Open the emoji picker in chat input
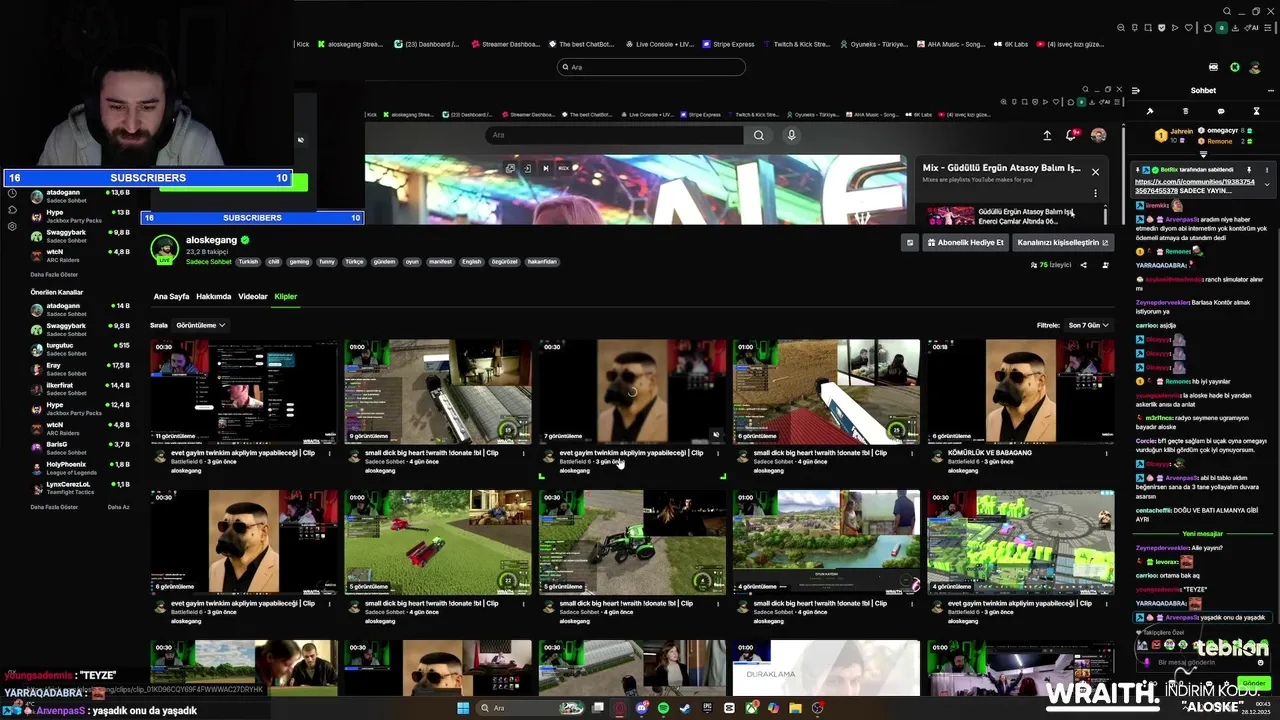1280x720 pixels. pyautogui.click(x=1259, y=662)
